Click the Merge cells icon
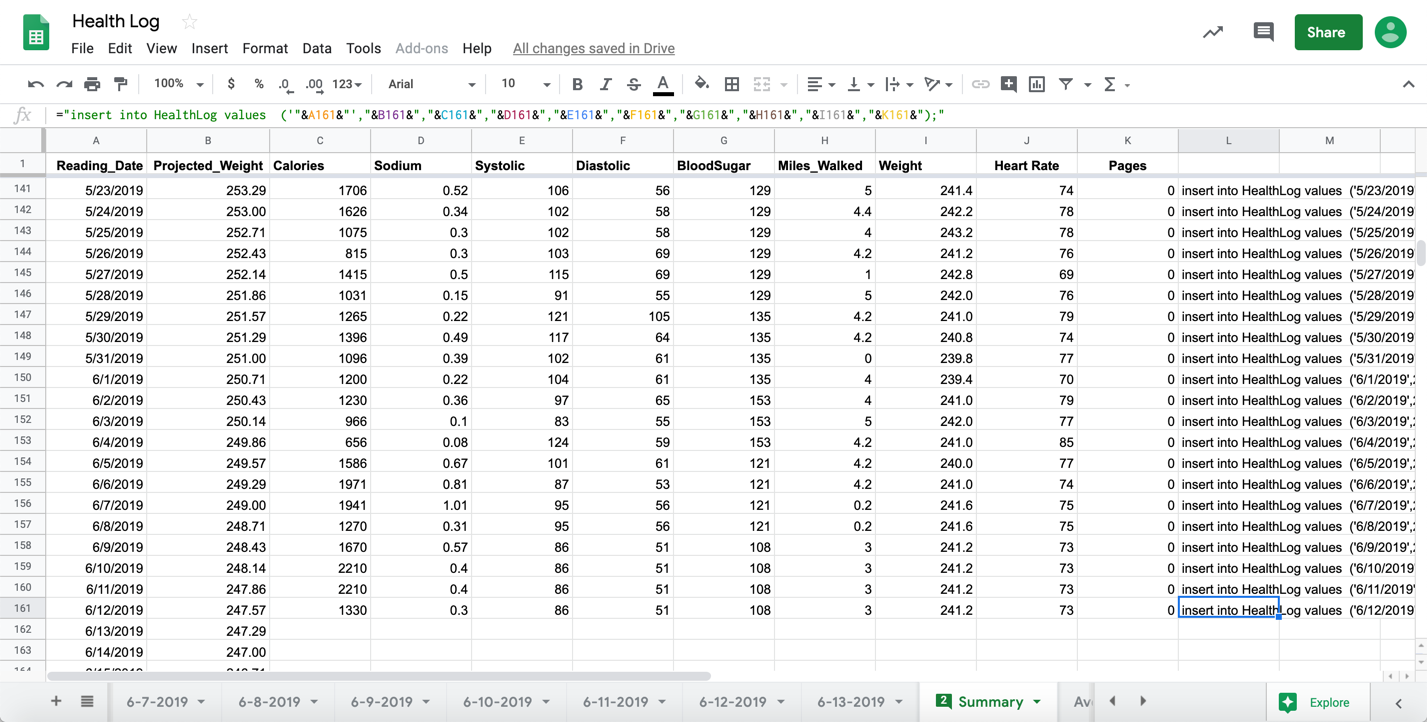The width and height of the screenshot is (1427, 722). coord(762,85)
